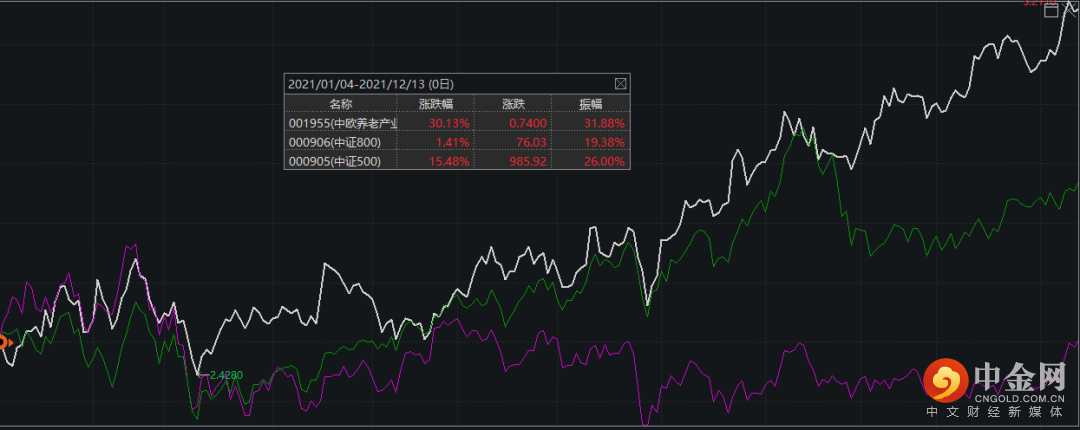The height and width of the screenshot is (430, 1080).
Task: Select the 名称 column header
Action: 341,103
